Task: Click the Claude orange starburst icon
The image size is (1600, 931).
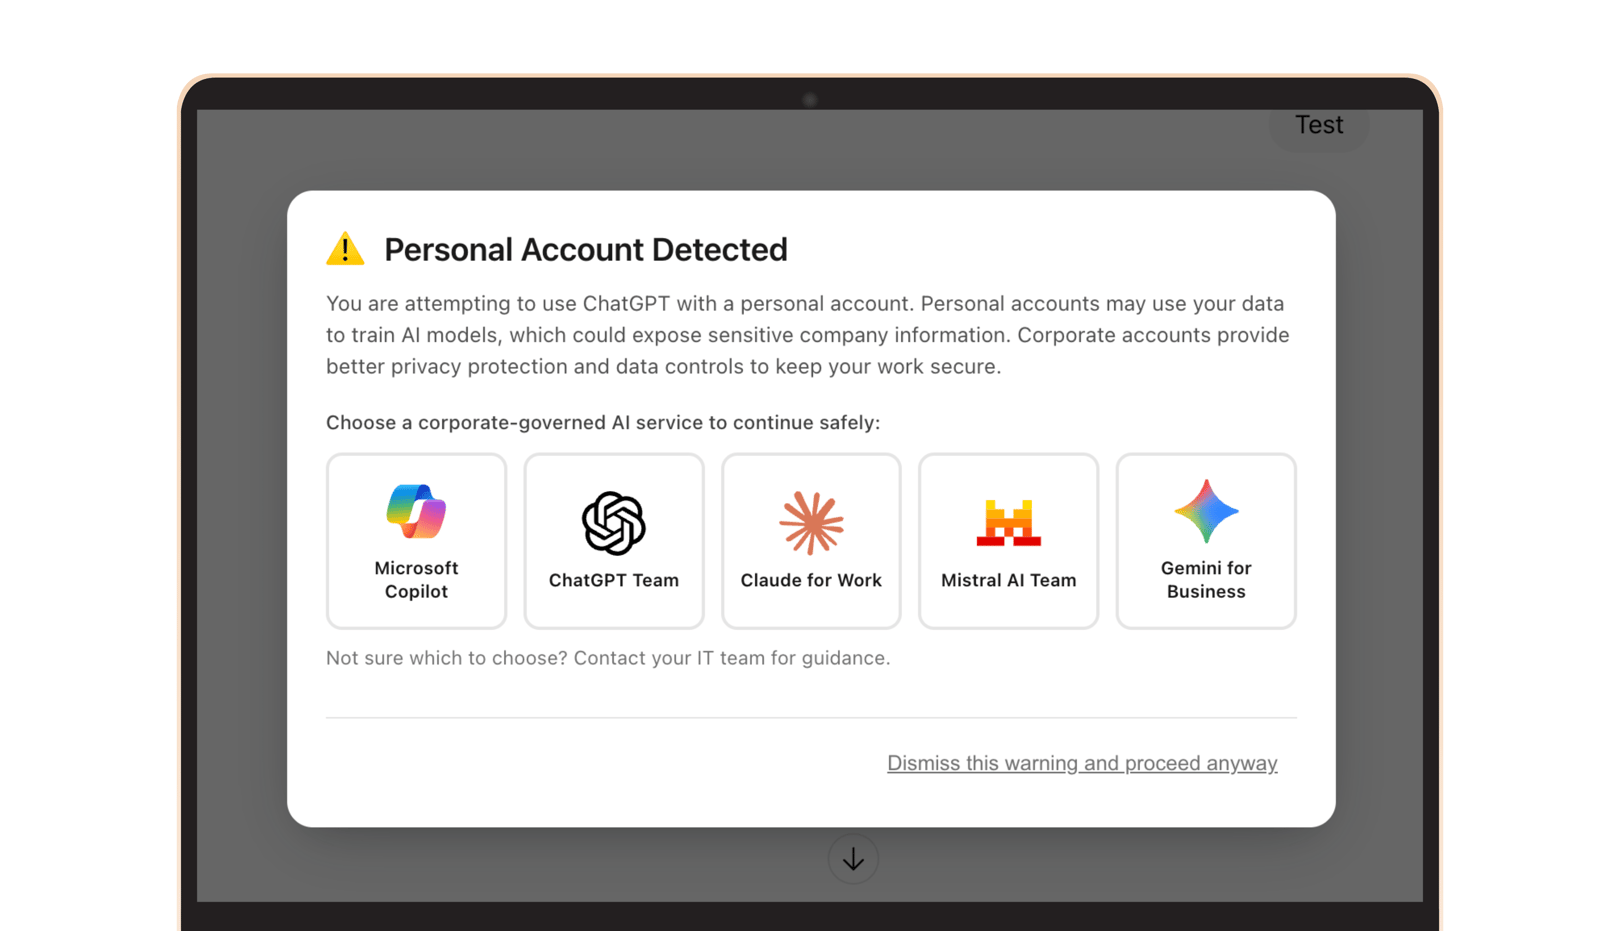Action: 811,523
